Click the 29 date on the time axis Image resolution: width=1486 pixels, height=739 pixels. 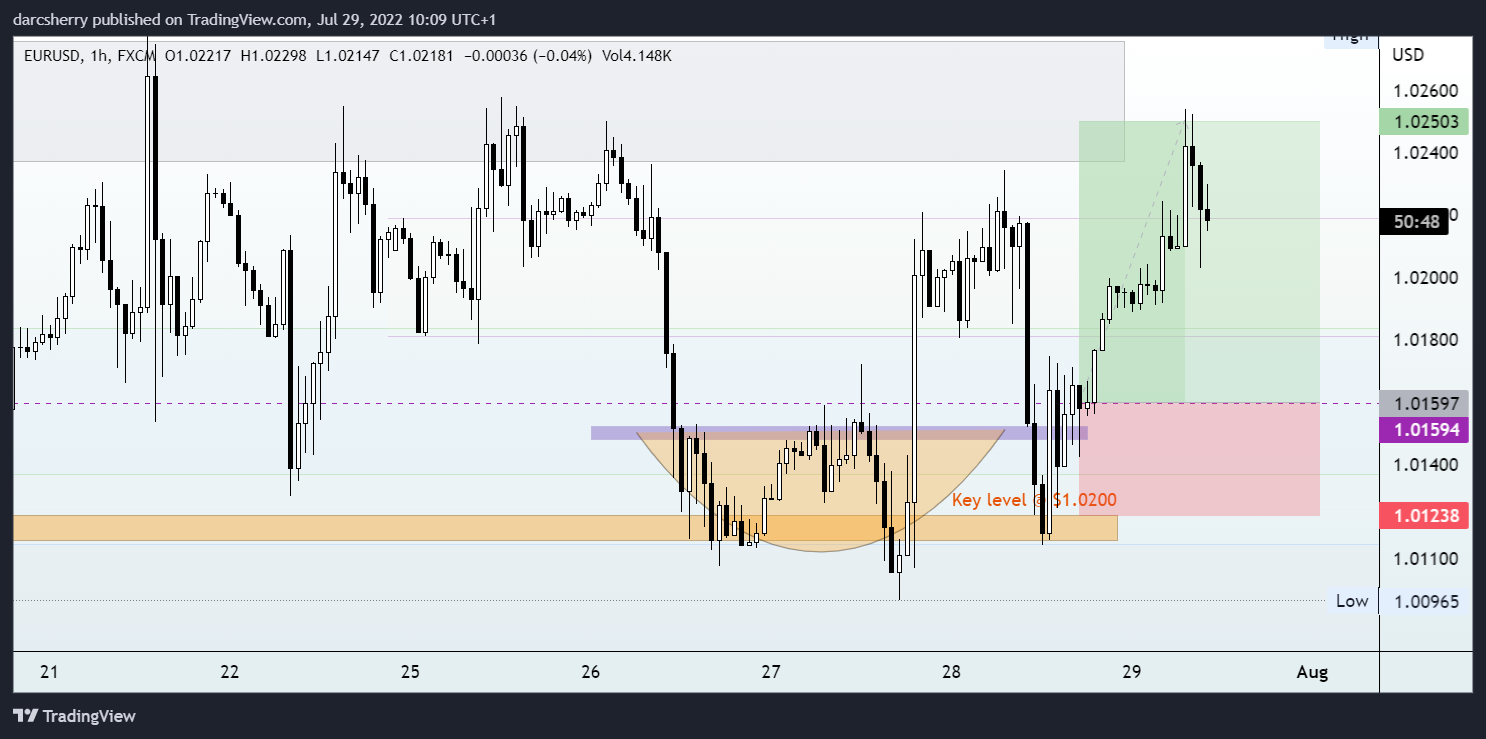1132,672
